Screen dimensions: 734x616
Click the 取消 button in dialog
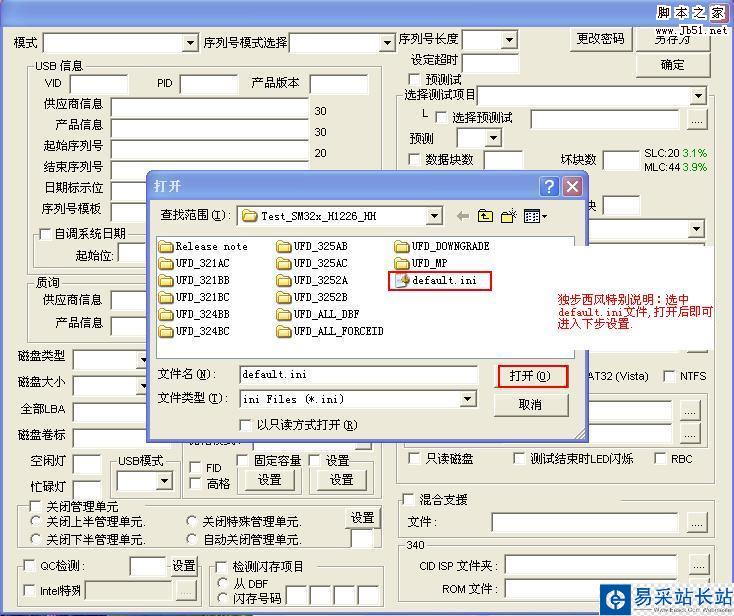(x=531, y=404)
